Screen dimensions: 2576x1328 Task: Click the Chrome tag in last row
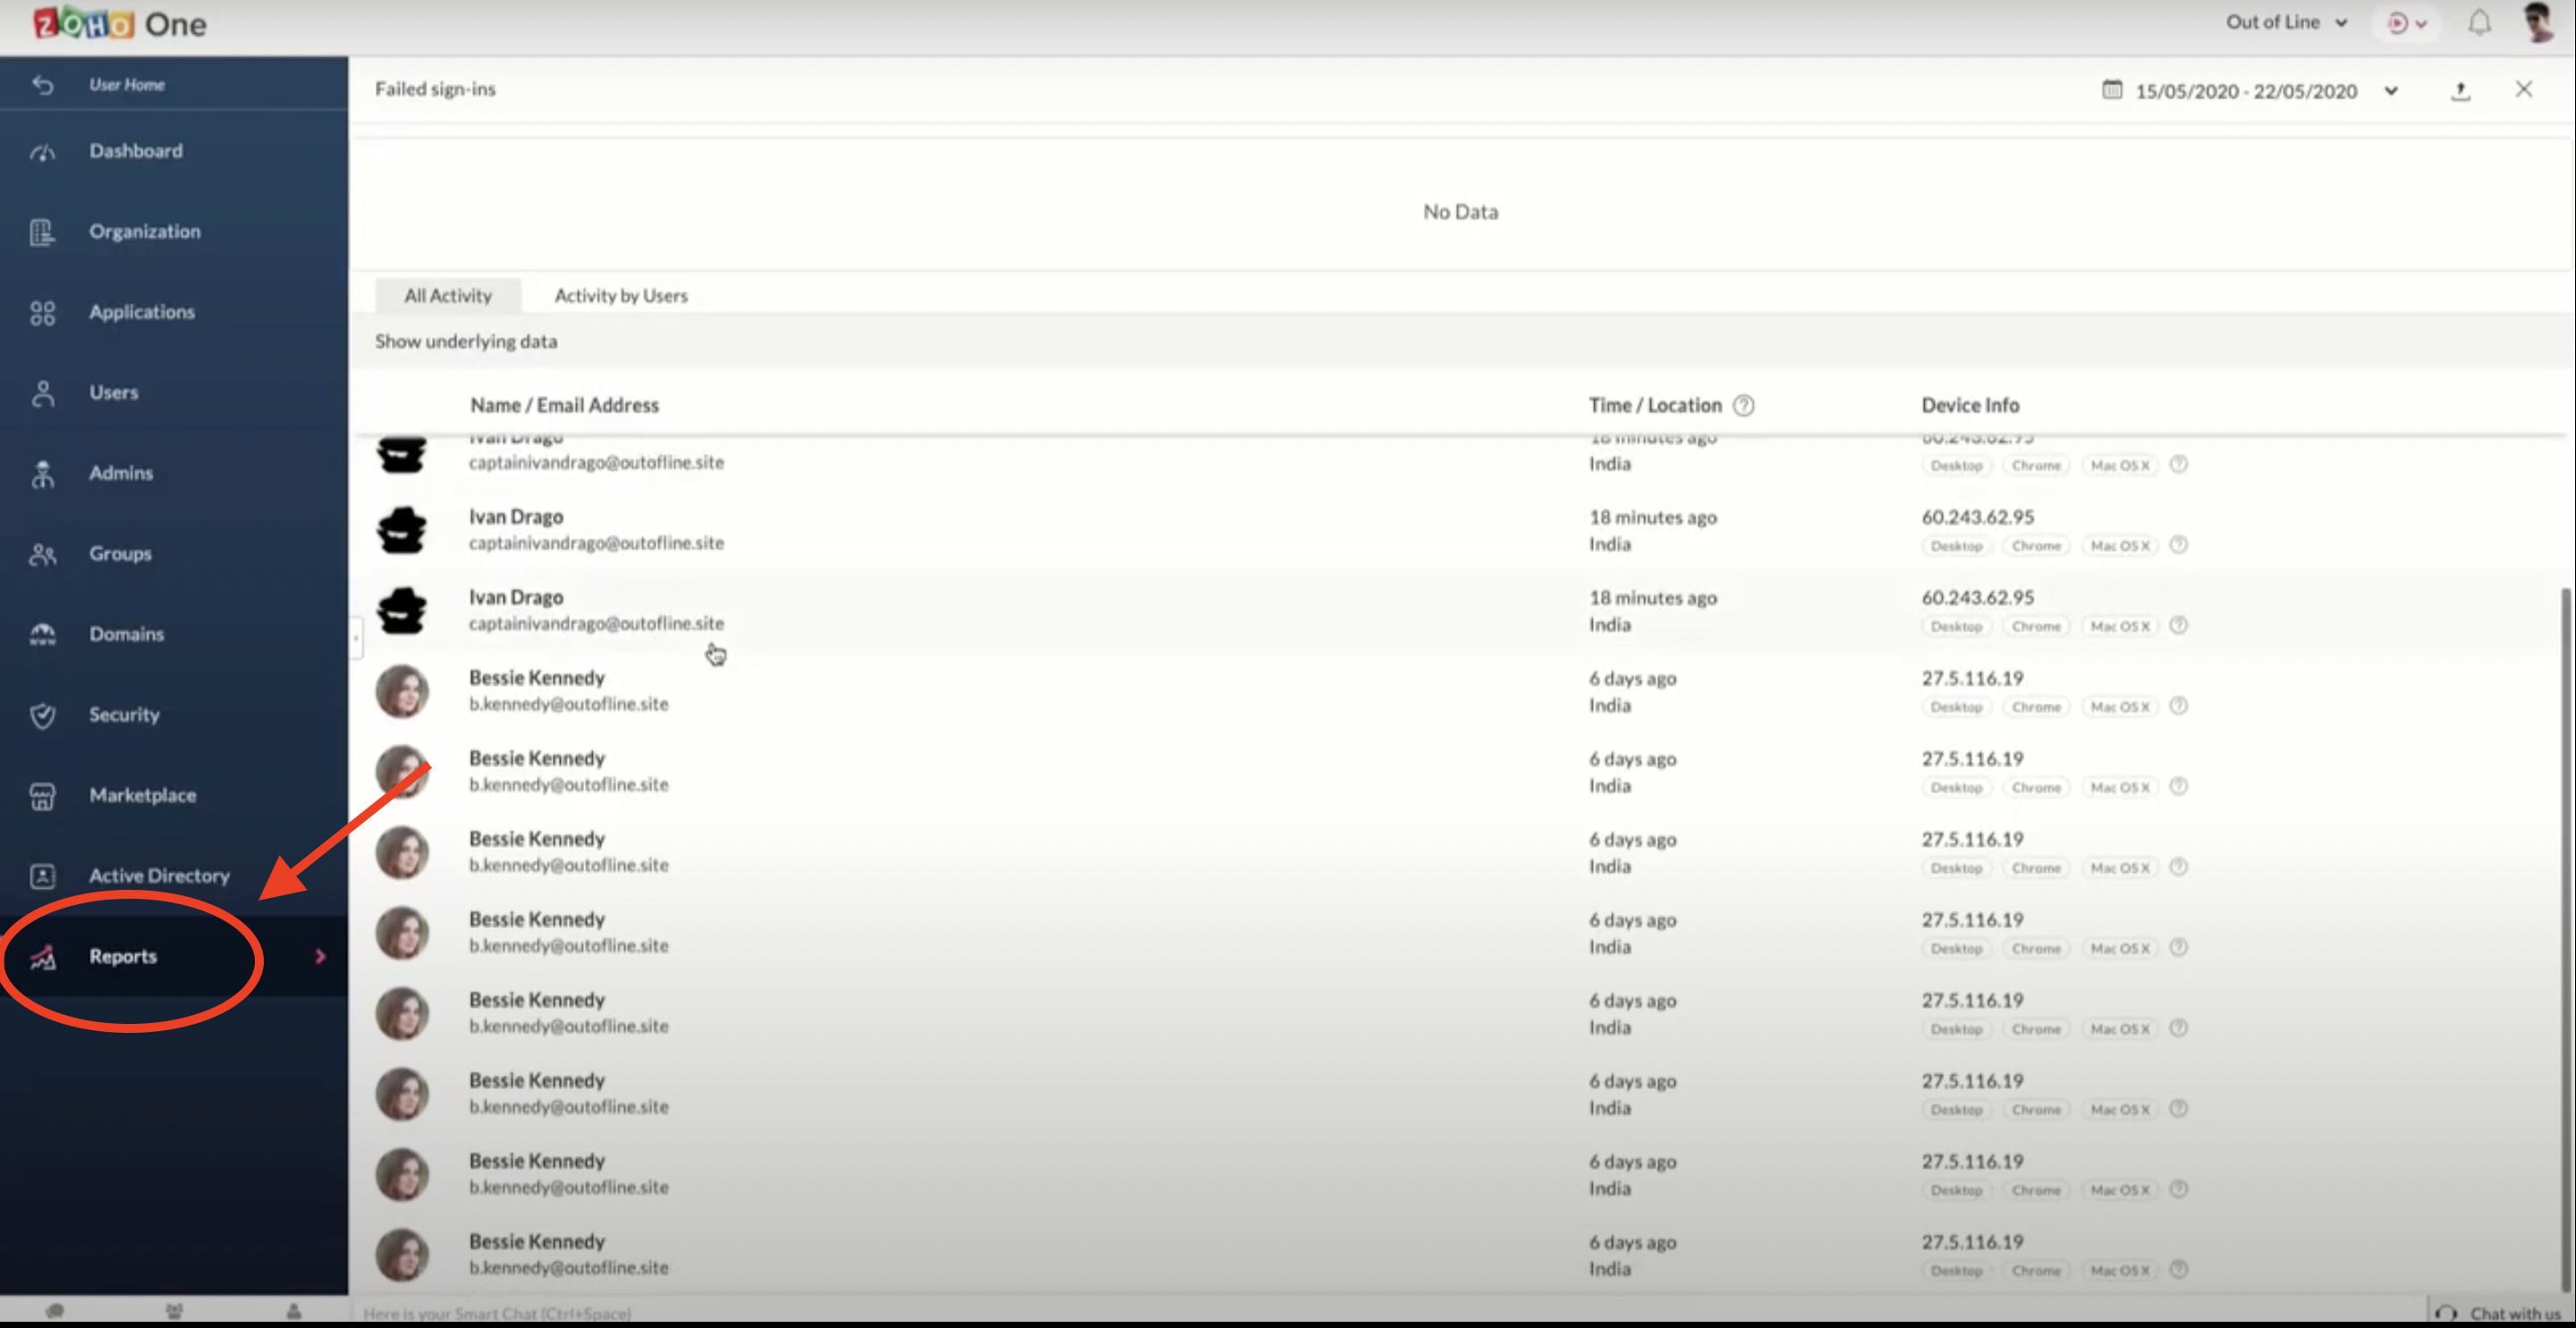point(2035,1271)
